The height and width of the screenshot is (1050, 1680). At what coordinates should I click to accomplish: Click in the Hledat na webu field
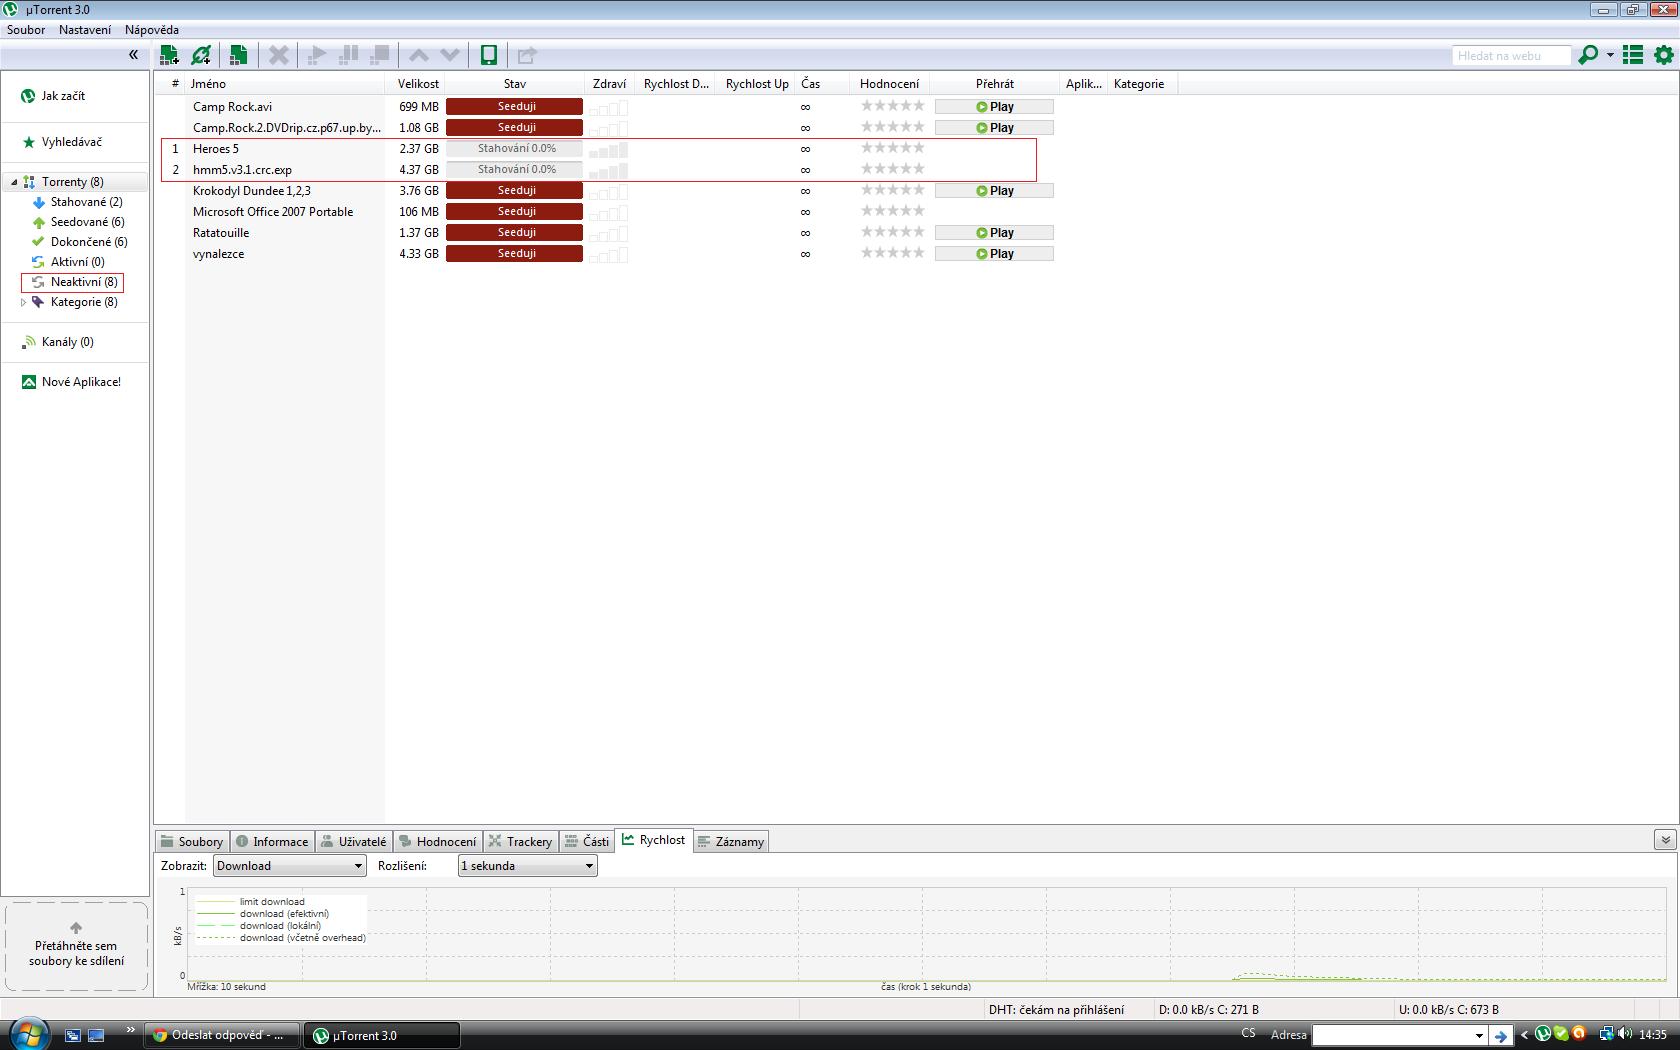coord(1511,56)
